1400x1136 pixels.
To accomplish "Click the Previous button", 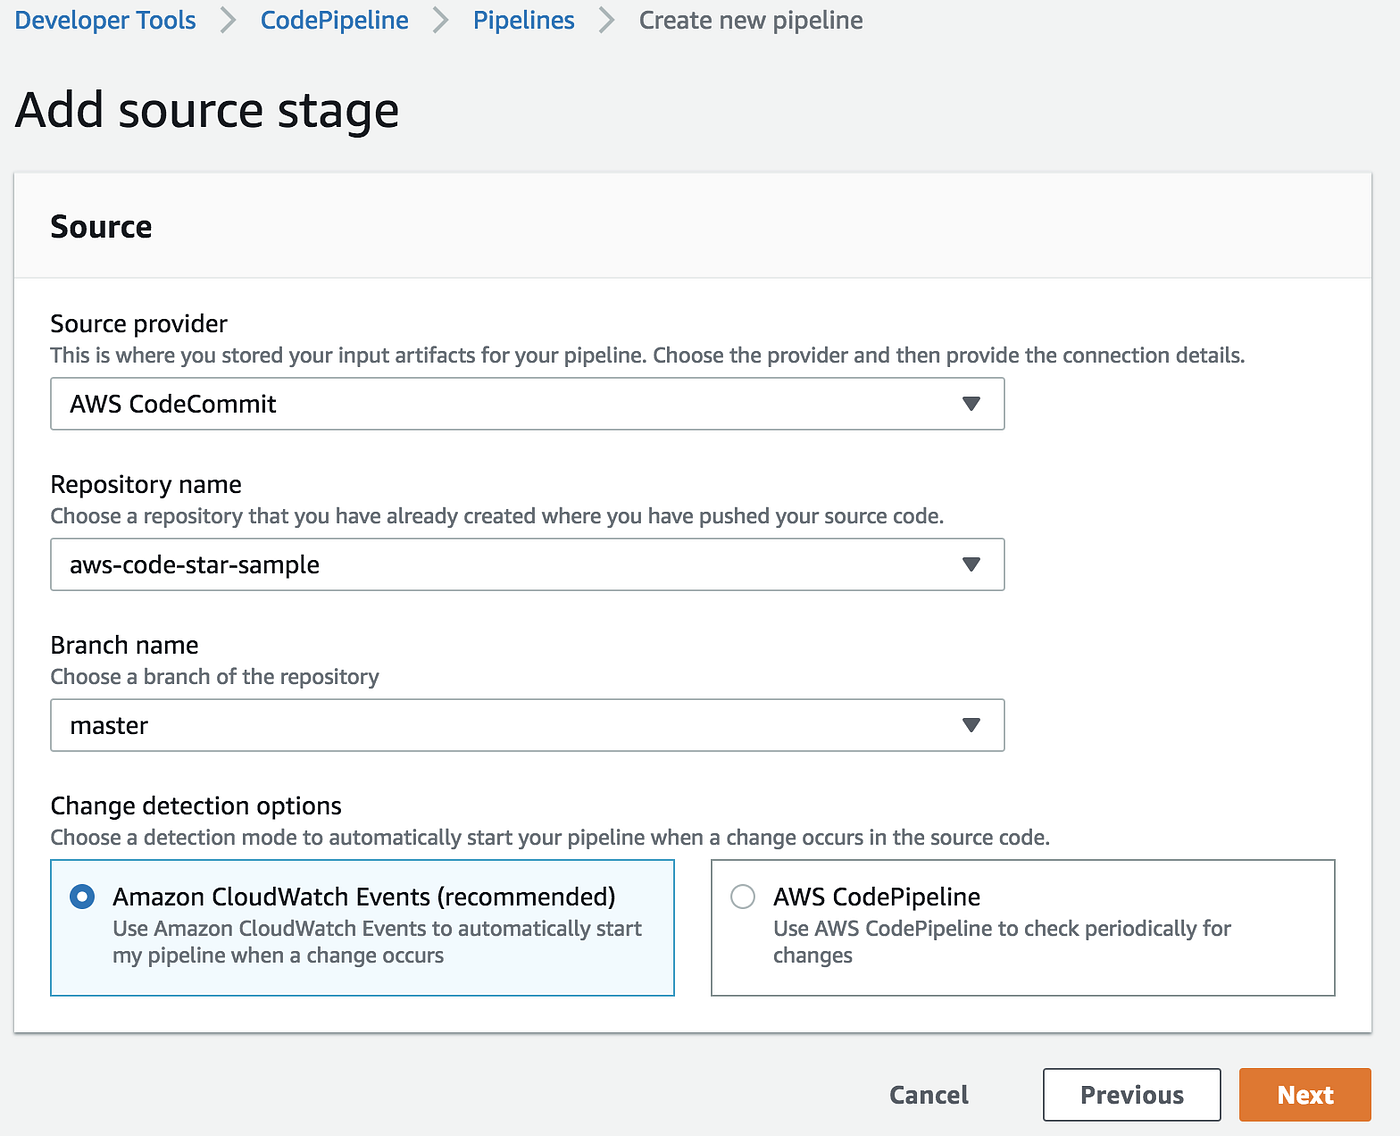I will coord(1131,1094).
